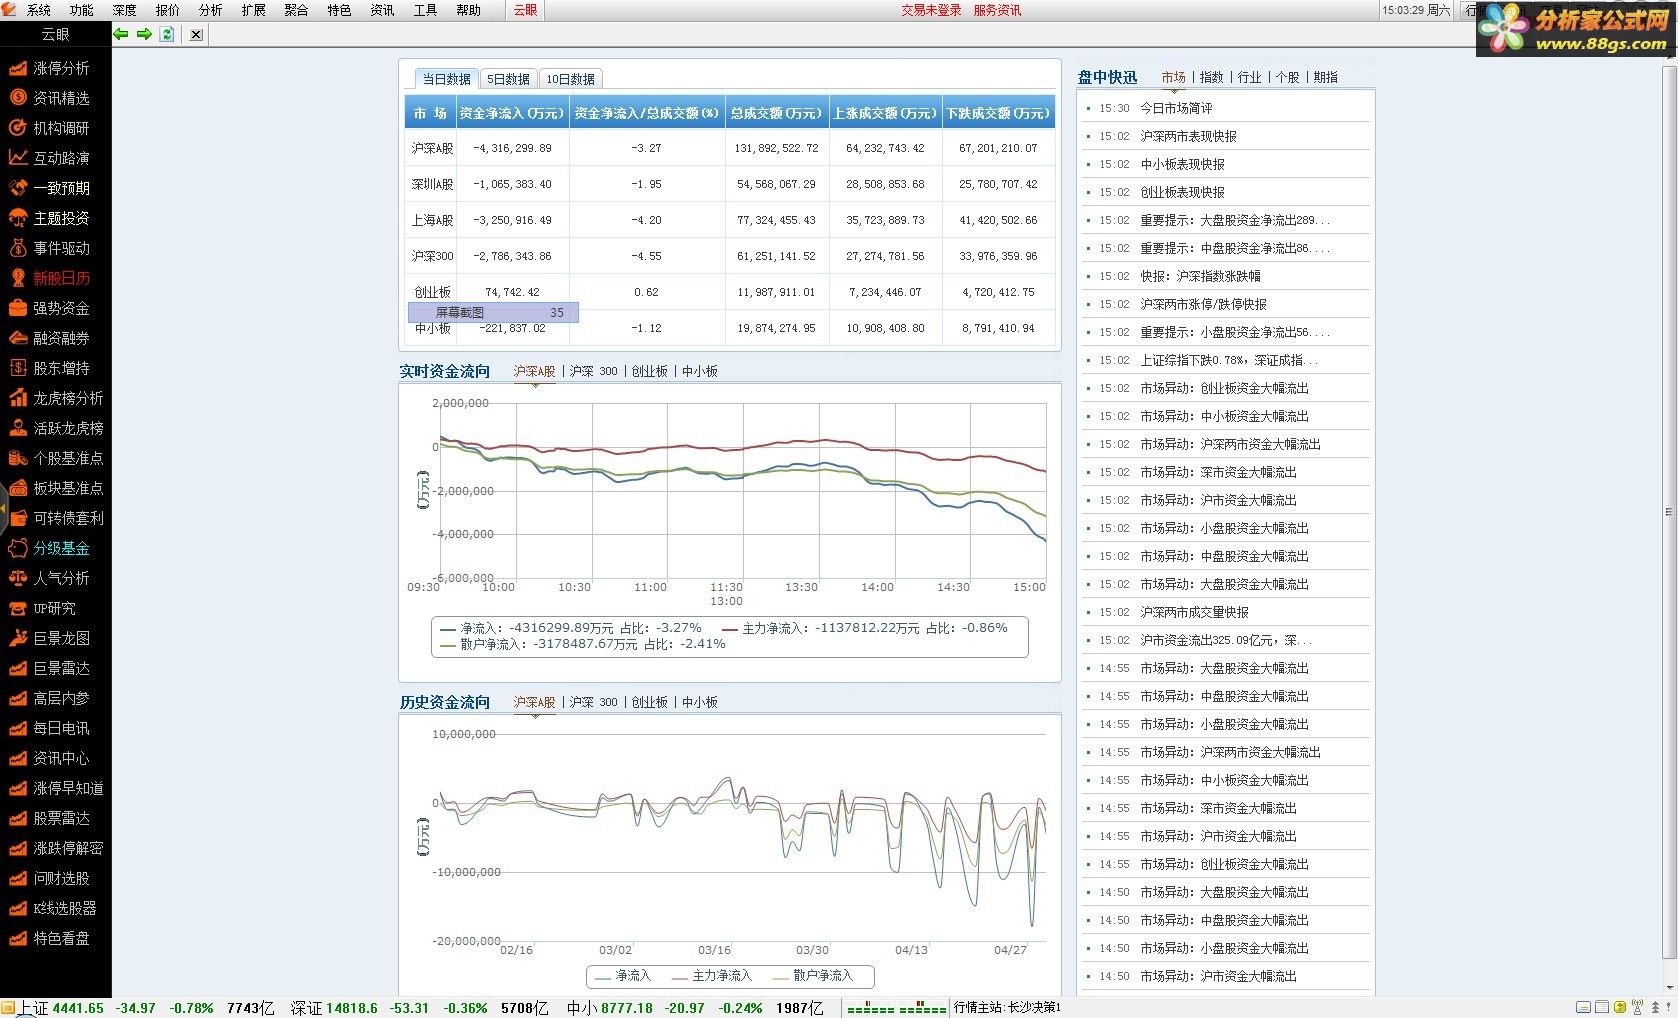Screen dimensions: 1678x1018
Task: Select 活跃龙虎榜 in the sidebar
Action: pos(56,428)
